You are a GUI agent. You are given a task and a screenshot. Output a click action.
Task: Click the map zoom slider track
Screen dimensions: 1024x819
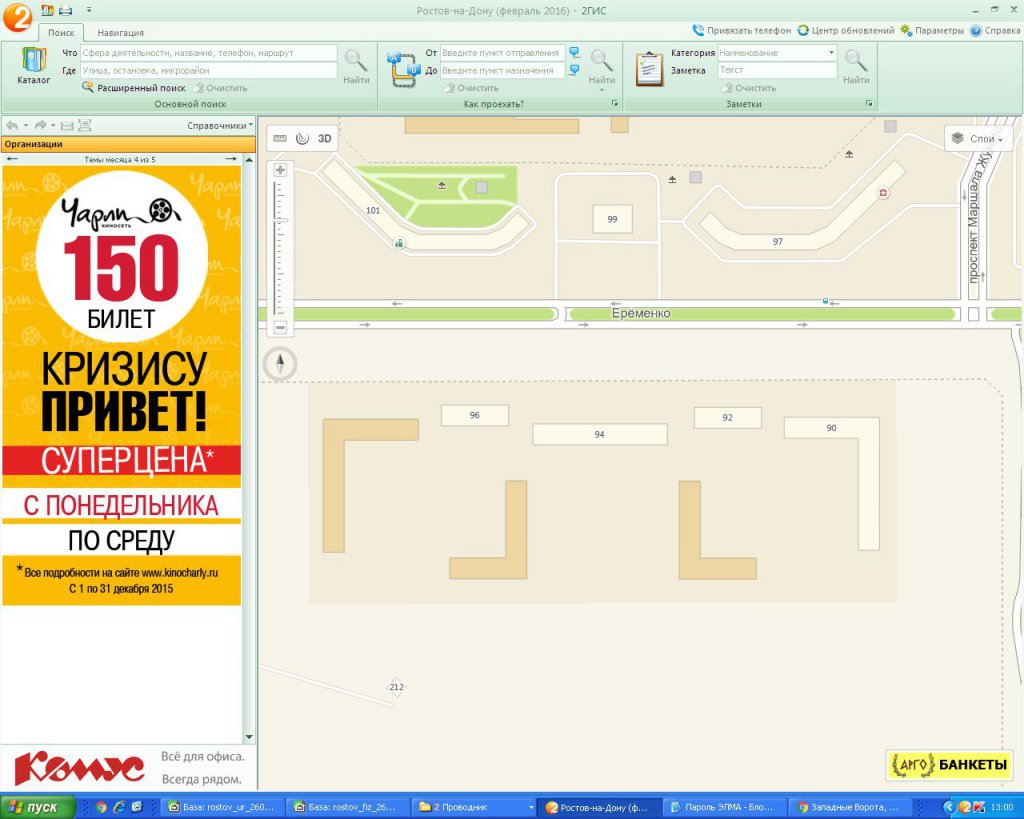280,248
